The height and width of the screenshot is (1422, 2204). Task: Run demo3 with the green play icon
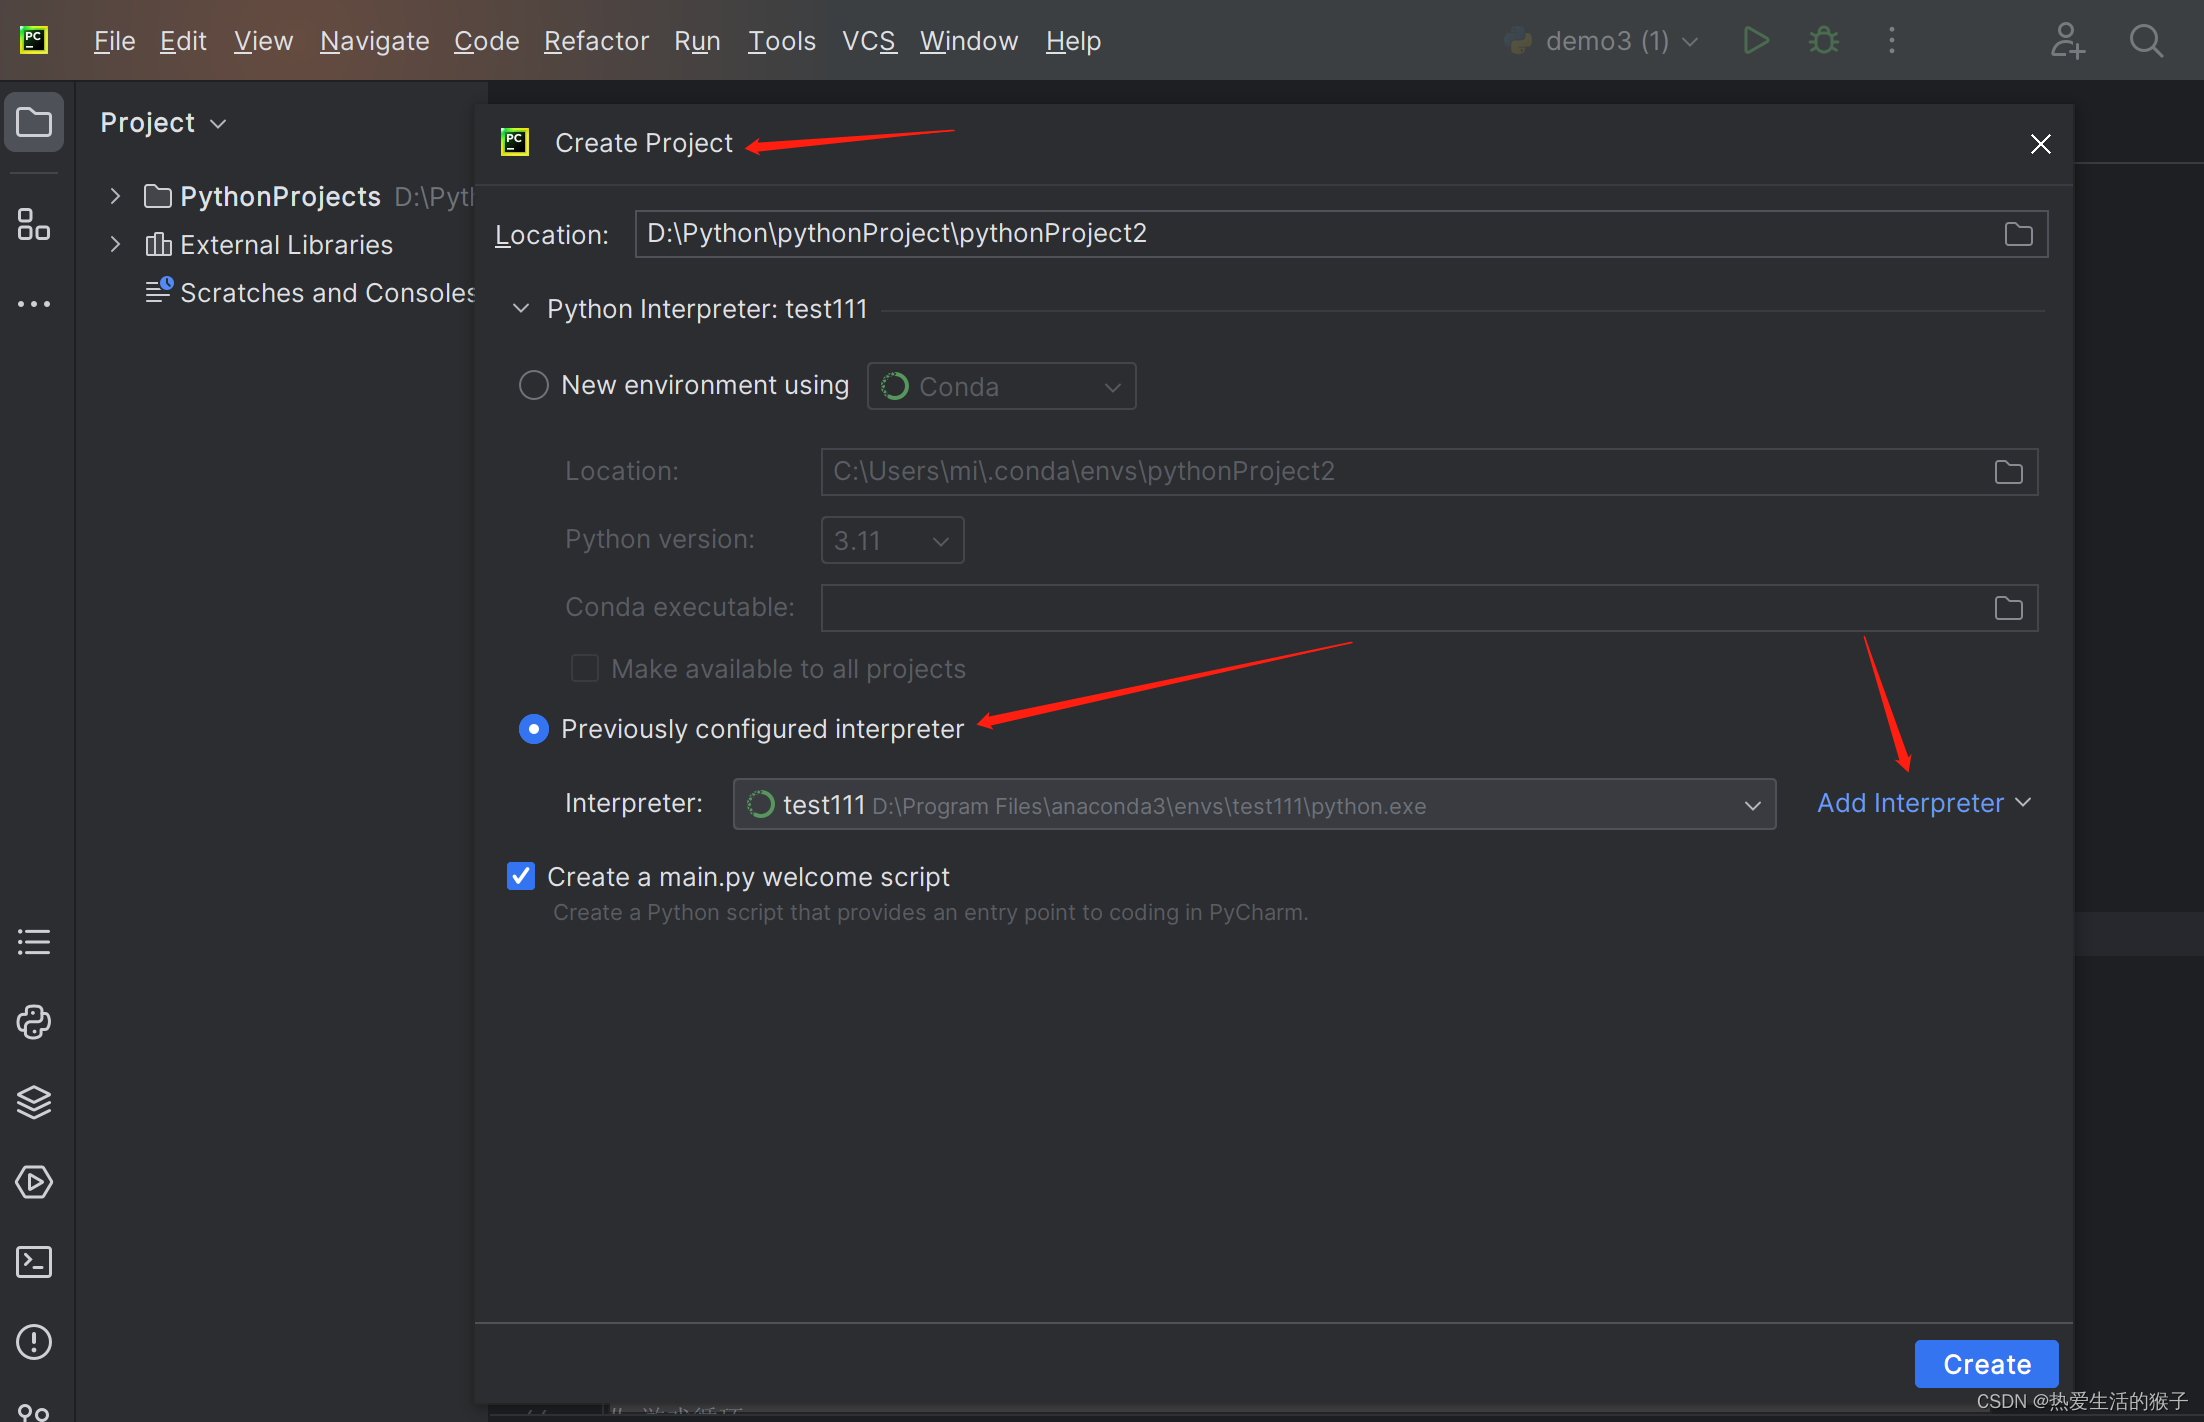click(x=1756, y=41)
